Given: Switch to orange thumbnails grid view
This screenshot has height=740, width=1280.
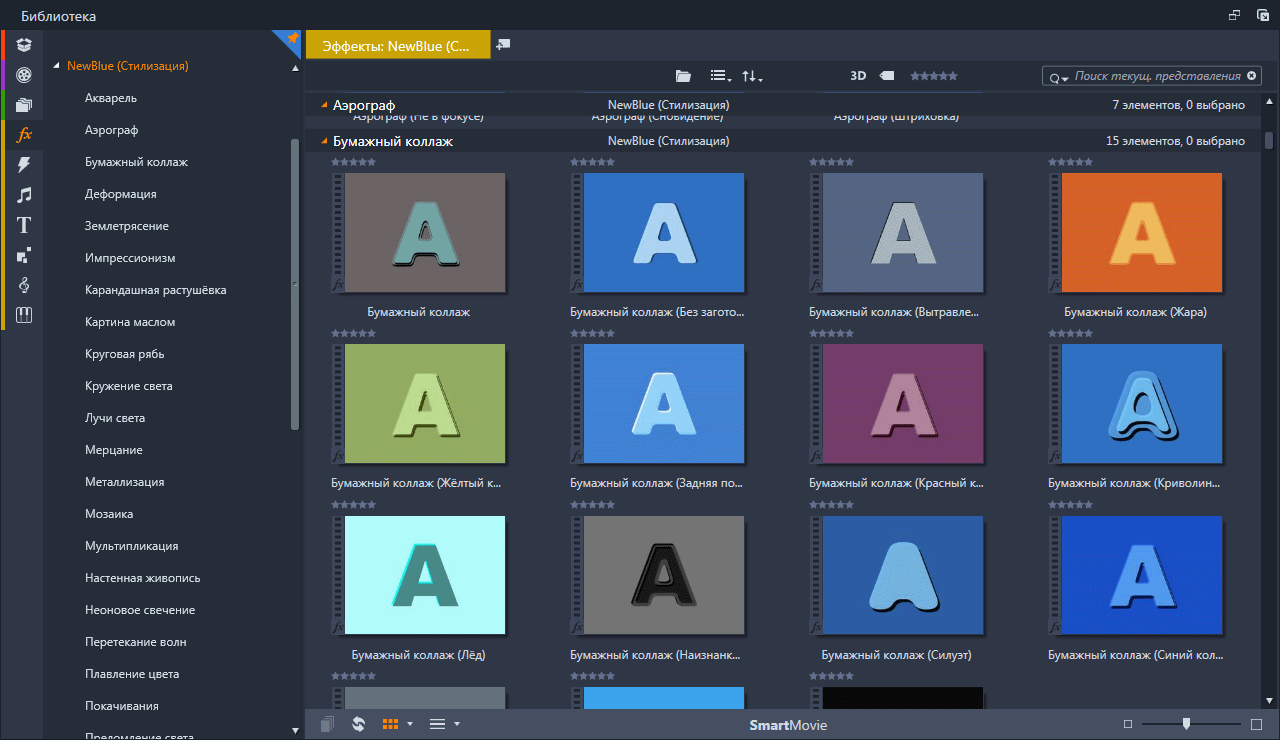Looking at the screenshot, I should click(391, 724).
